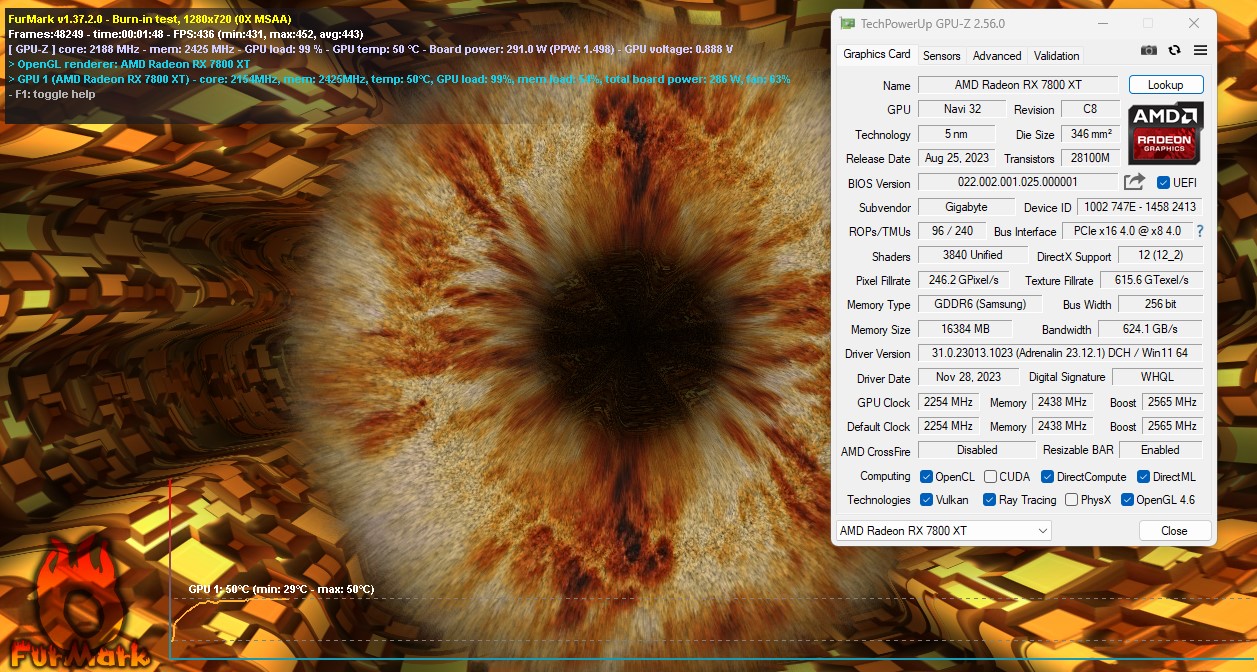Image resolution: width=1257 pixels, height=672 pixels.
Task: Select the Graphics Card tab
Action: 877,54
